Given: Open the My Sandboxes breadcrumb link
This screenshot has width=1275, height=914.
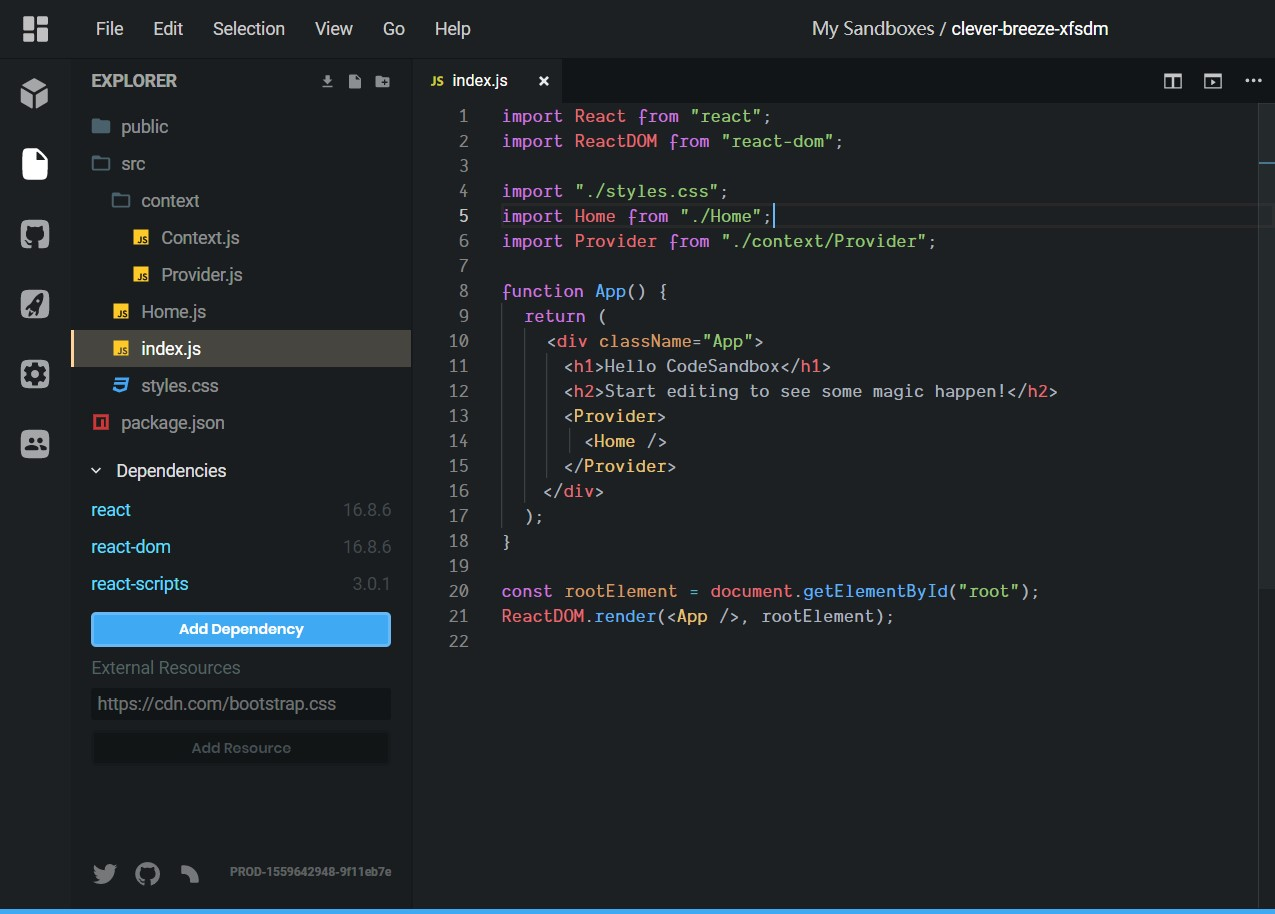Looking at the screenshot, I should coord(872,29).
